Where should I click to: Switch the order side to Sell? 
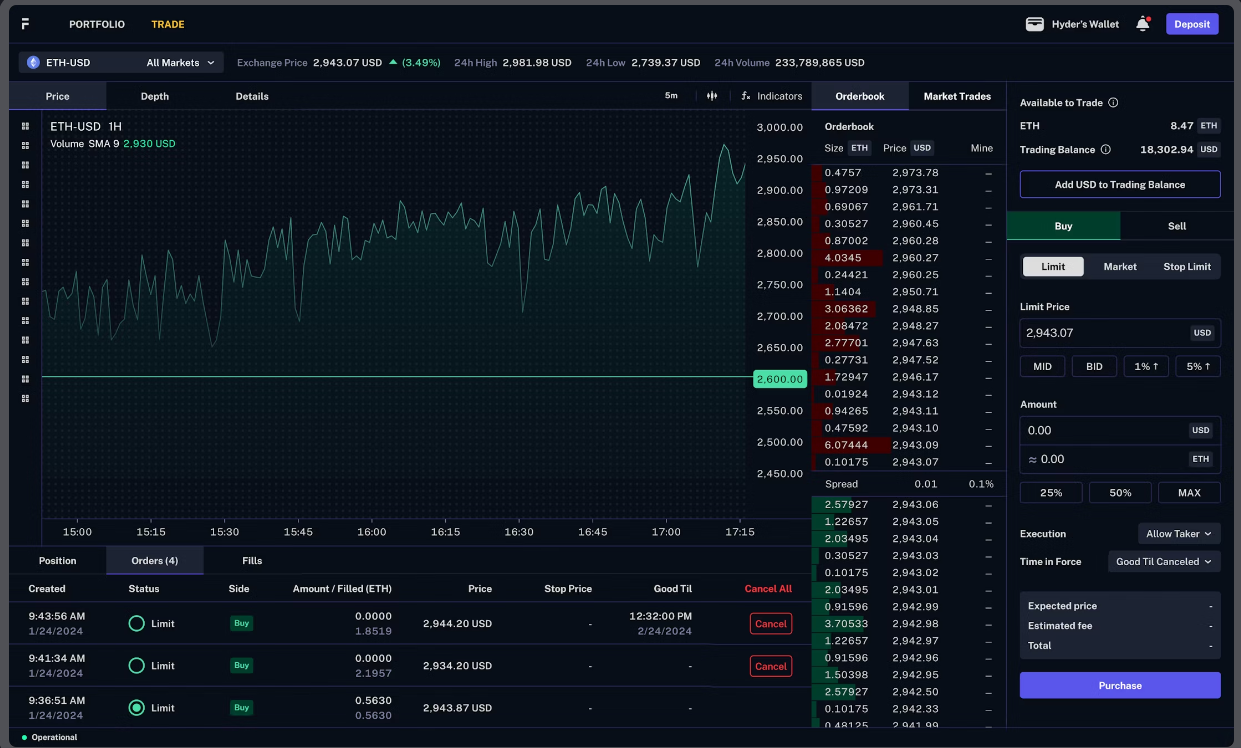click(1177, 226)
